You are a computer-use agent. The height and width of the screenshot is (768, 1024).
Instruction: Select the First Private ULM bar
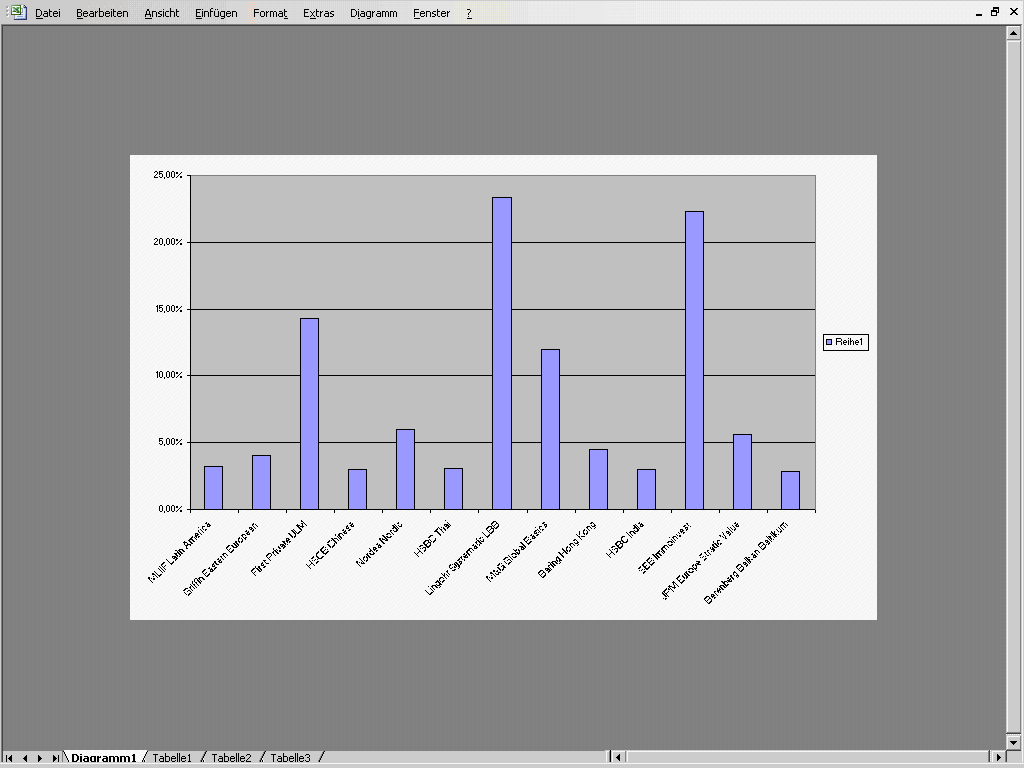click(x=310, y=414)
